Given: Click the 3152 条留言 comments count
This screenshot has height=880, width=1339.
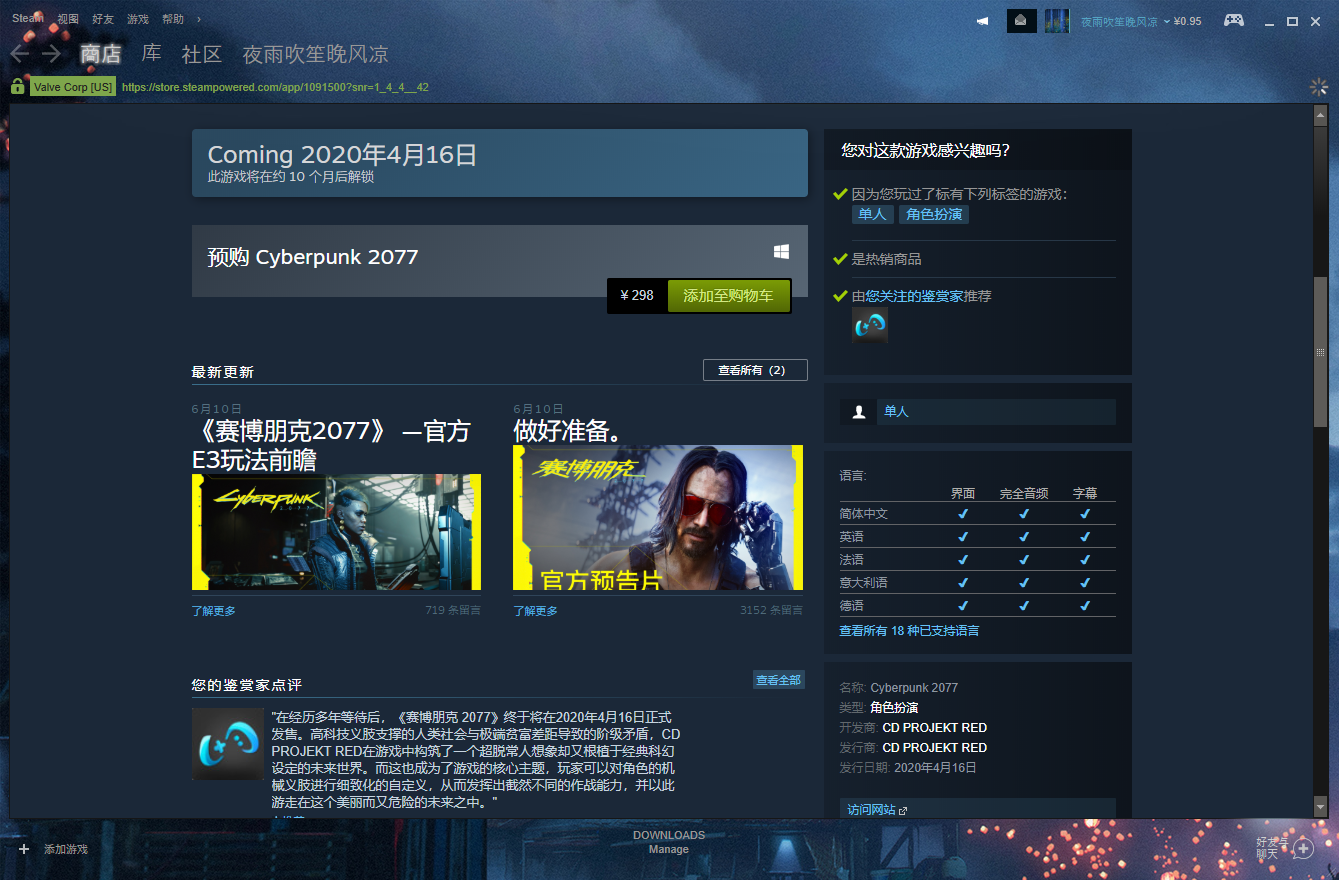Looking at the screenshot, I should click(x=771, y=610).
